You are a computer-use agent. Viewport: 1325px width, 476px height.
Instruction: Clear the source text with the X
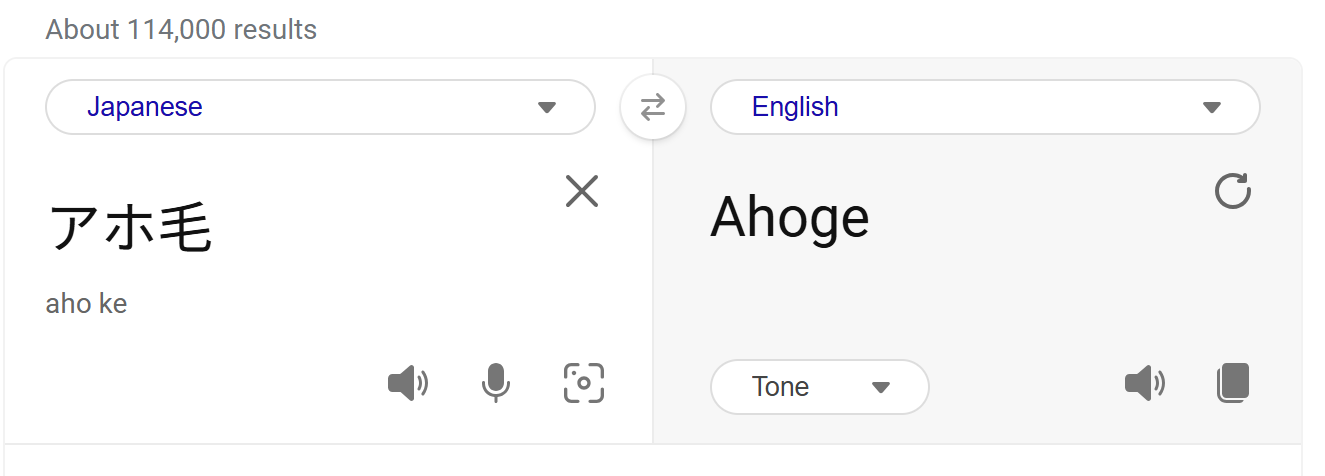click(581, 191)
